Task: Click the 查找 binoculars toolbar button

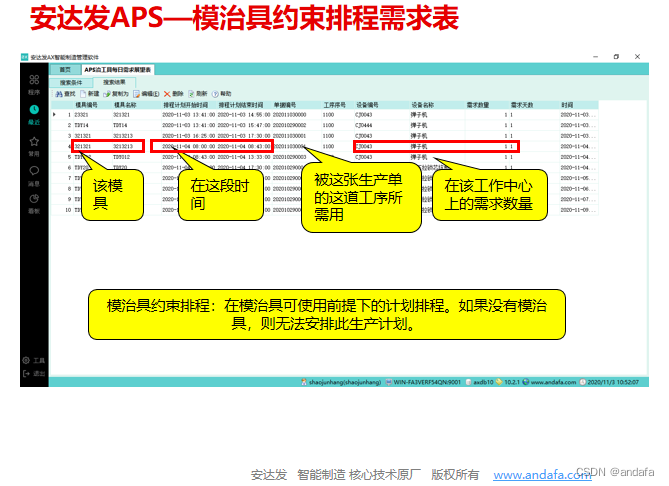Action: click(65, 94)
